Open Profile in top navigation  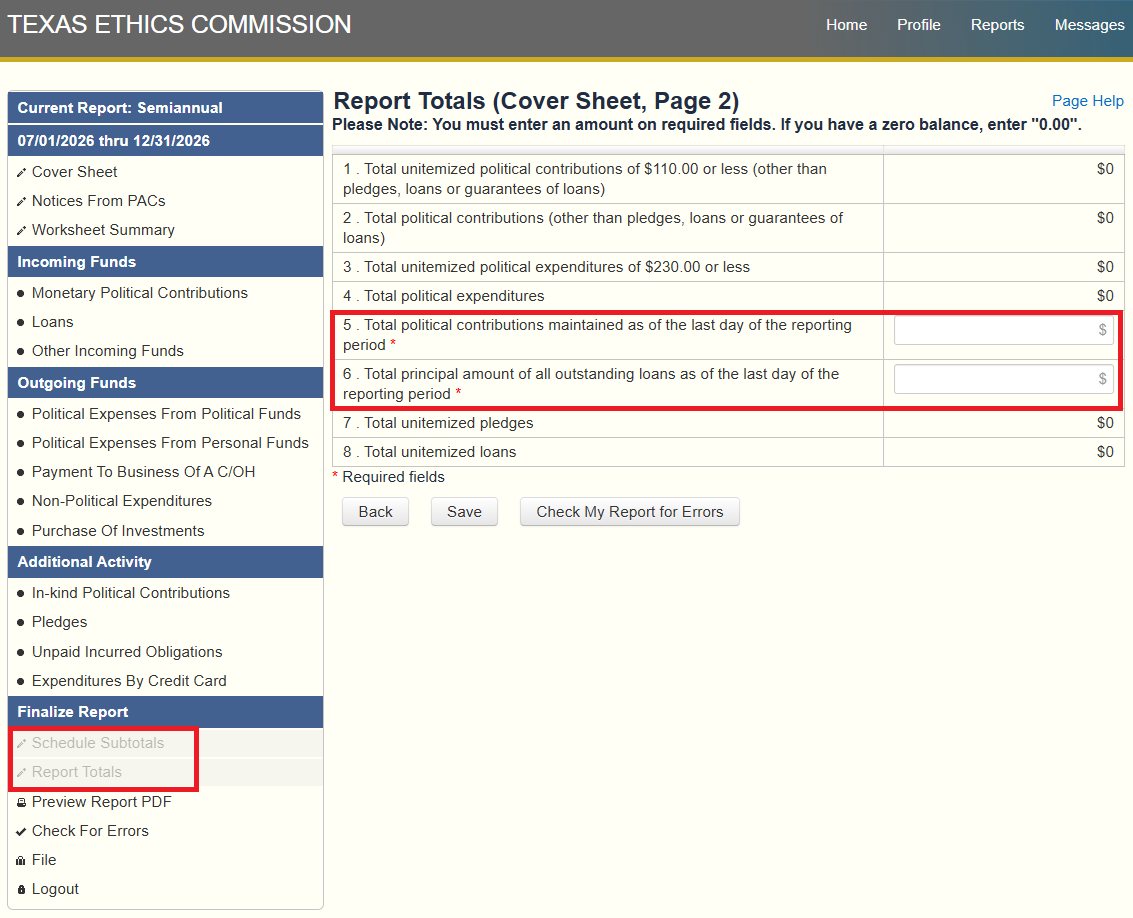coord(918,25)
